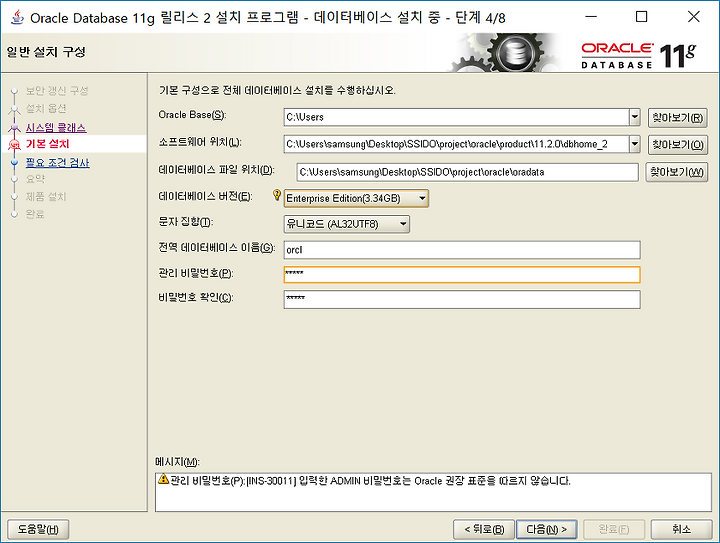Image resolution: width=720 pixels, height=543 pixels.
Task: Click the 설치 옵션 step
Action: (x=46, y=109)
